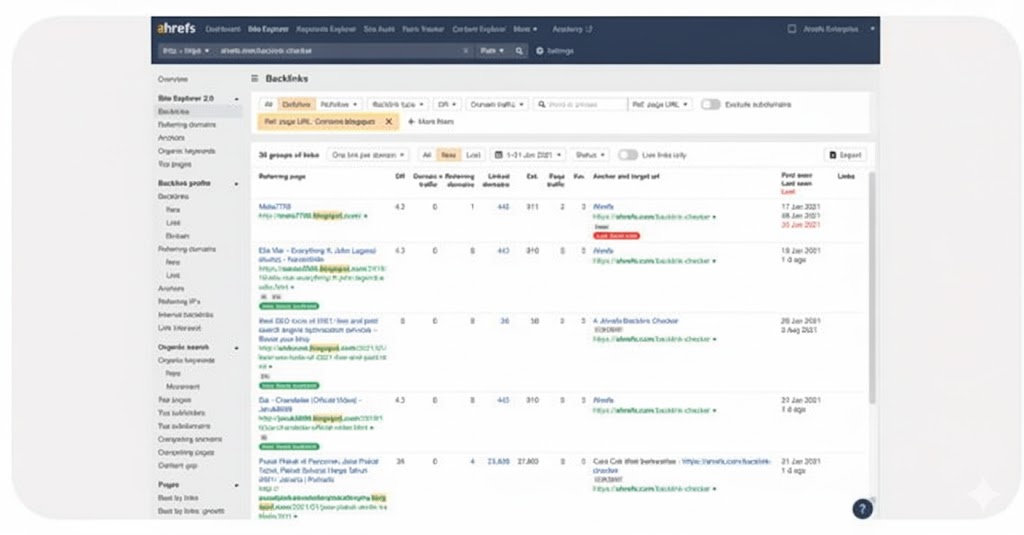Click the search magnifier button in URL bar

(x=520, y=51)
